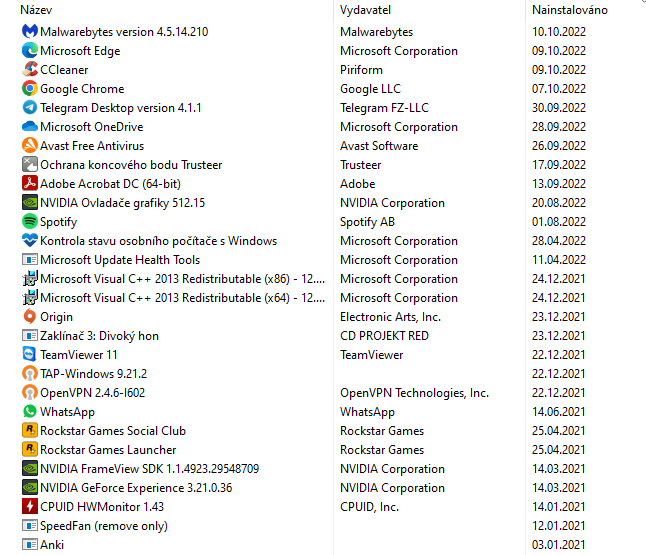Click publisher Spotify AB cell

pos(367,222)
